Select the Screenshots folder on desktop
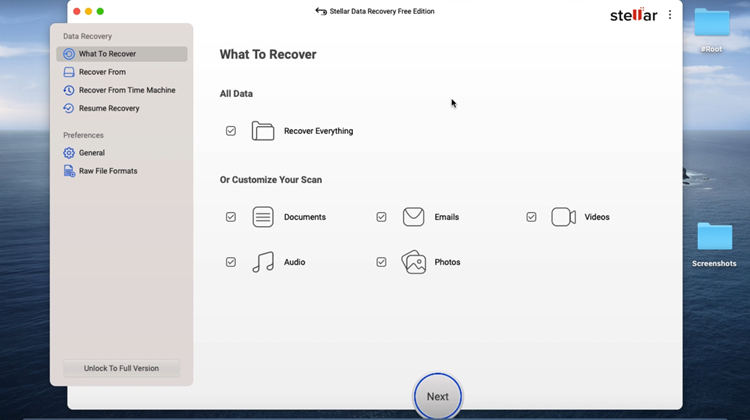Screen dimensions: 750x420 point(714,244)
